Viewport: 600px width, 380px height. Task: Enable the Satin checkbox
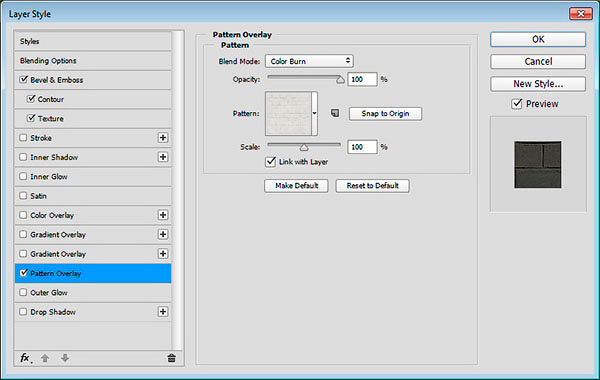[x=23, y=196]
